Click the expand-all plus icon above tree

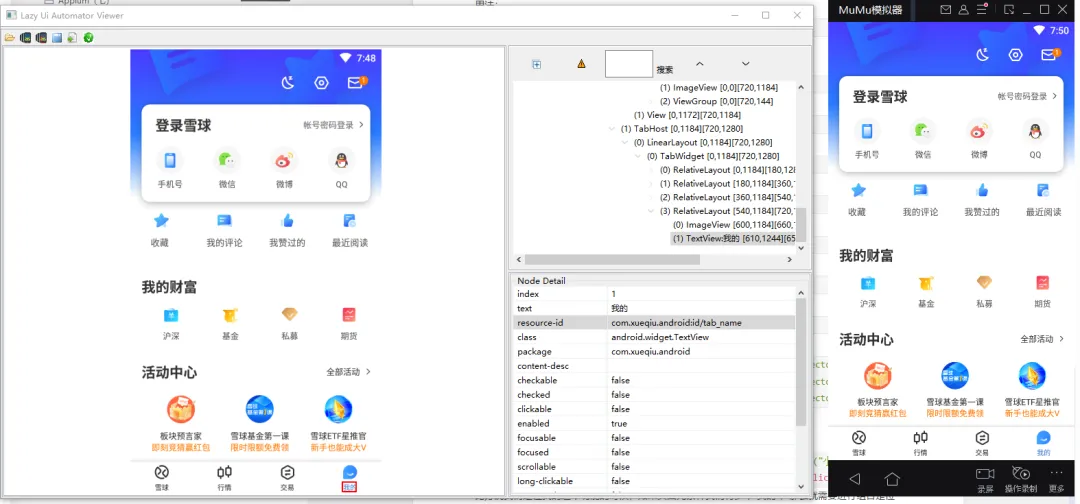point(537,64)
